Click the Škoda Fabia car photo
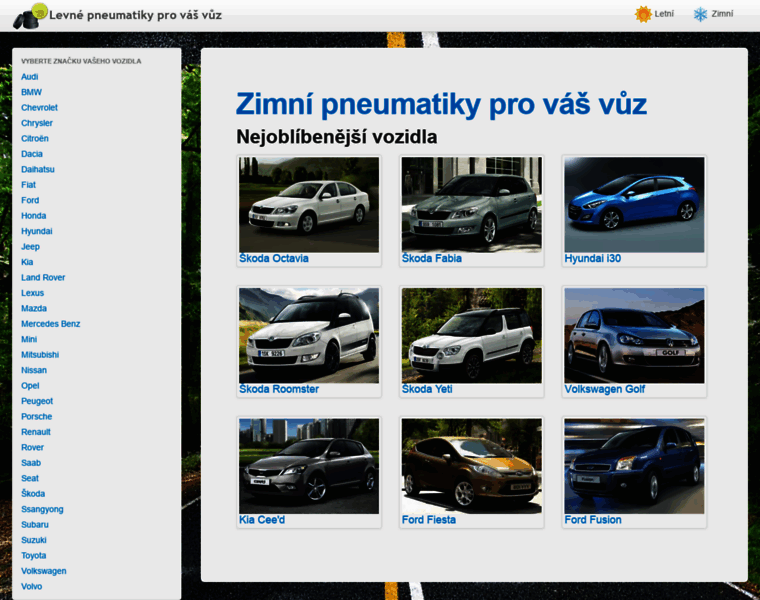760x600 pixels. coord(472,205)
